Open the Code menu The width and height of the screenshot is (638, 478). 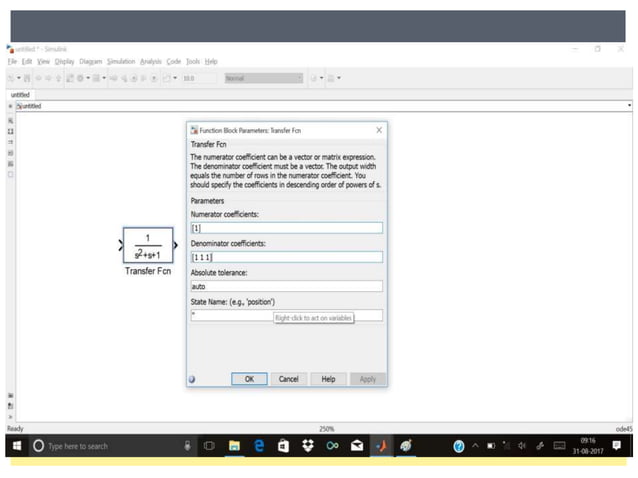[x=174, y=61]
